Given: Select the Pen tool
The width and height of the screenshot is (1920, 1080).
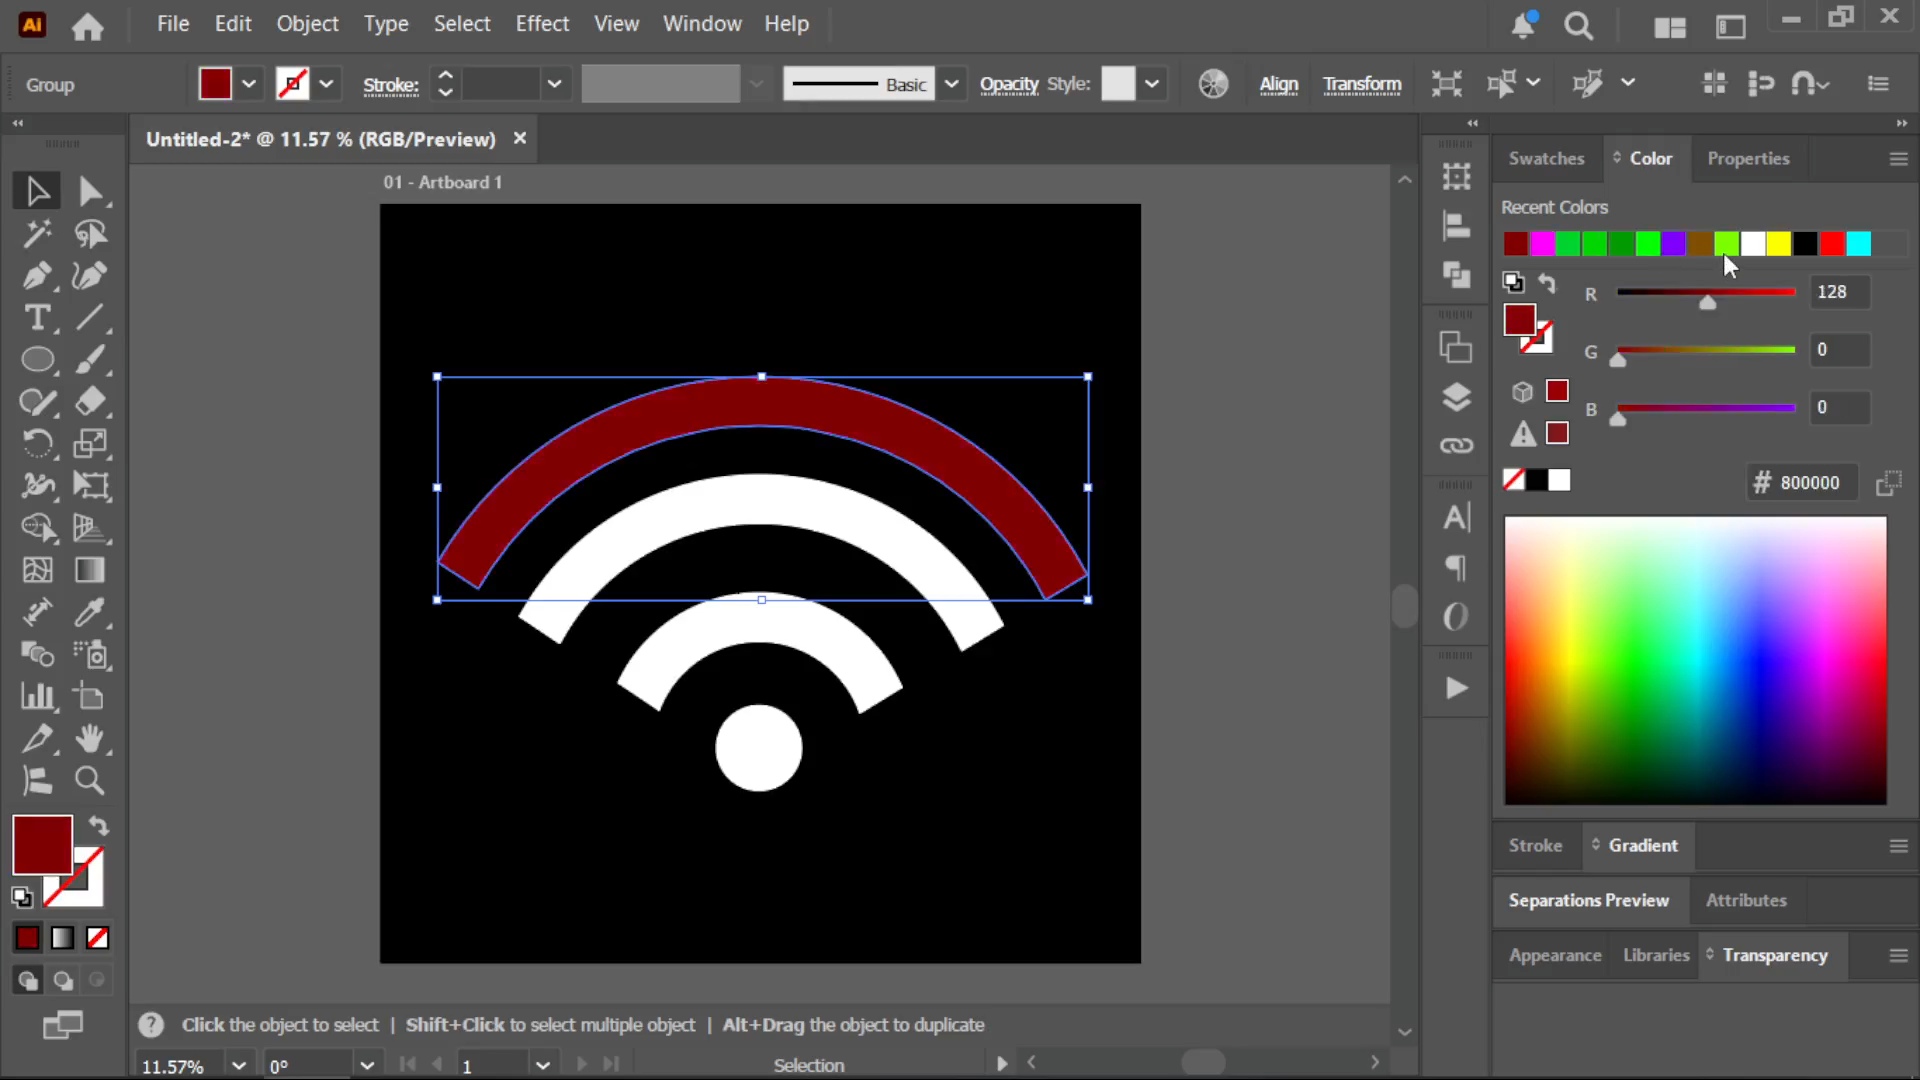Looking at the screenshot, I should (x=37, y=276).
